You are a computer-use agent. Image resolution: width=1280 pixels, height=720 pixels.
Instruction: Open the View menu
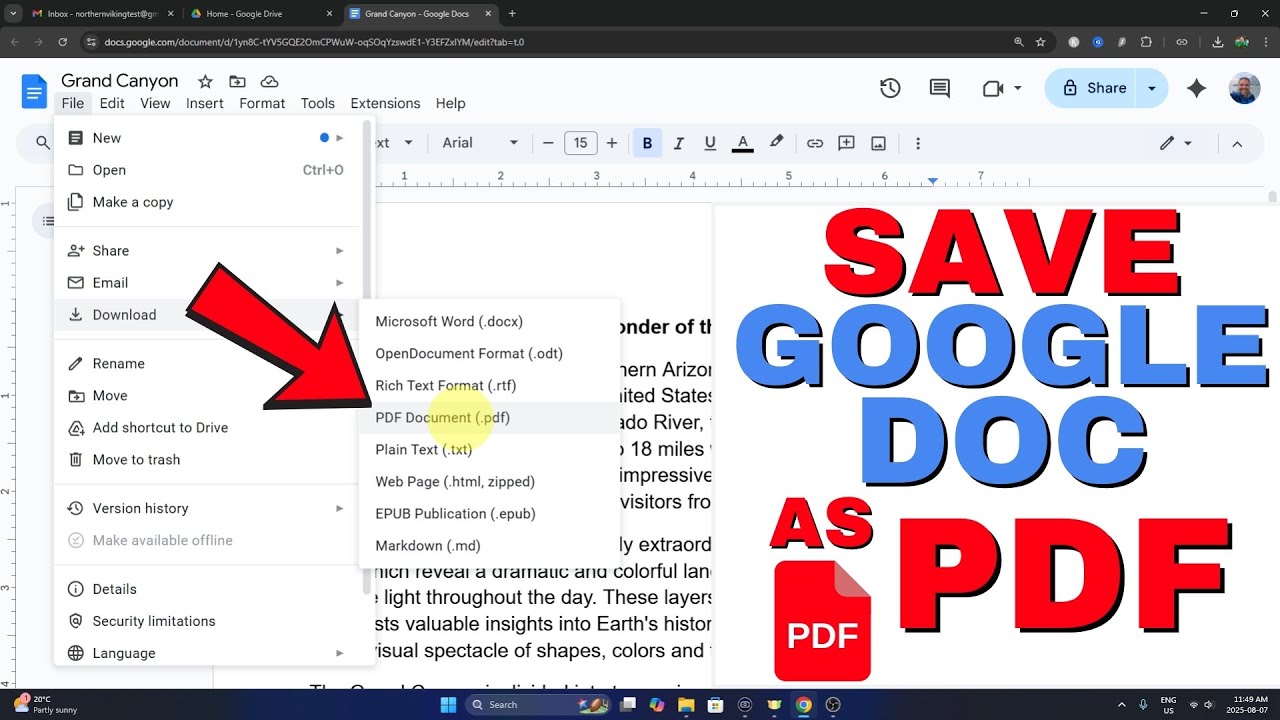tap(155, 103)
